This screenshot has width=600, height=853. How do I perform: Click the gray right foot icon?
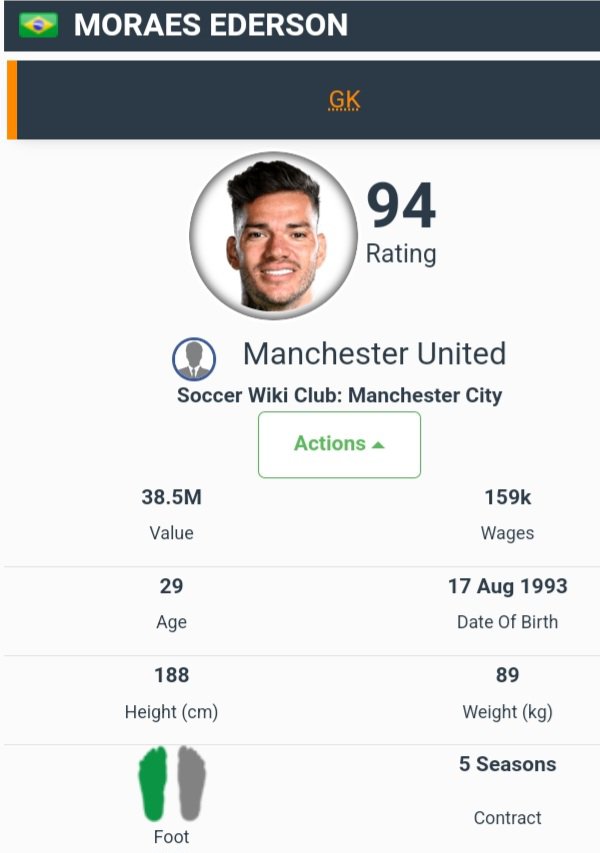190,782
